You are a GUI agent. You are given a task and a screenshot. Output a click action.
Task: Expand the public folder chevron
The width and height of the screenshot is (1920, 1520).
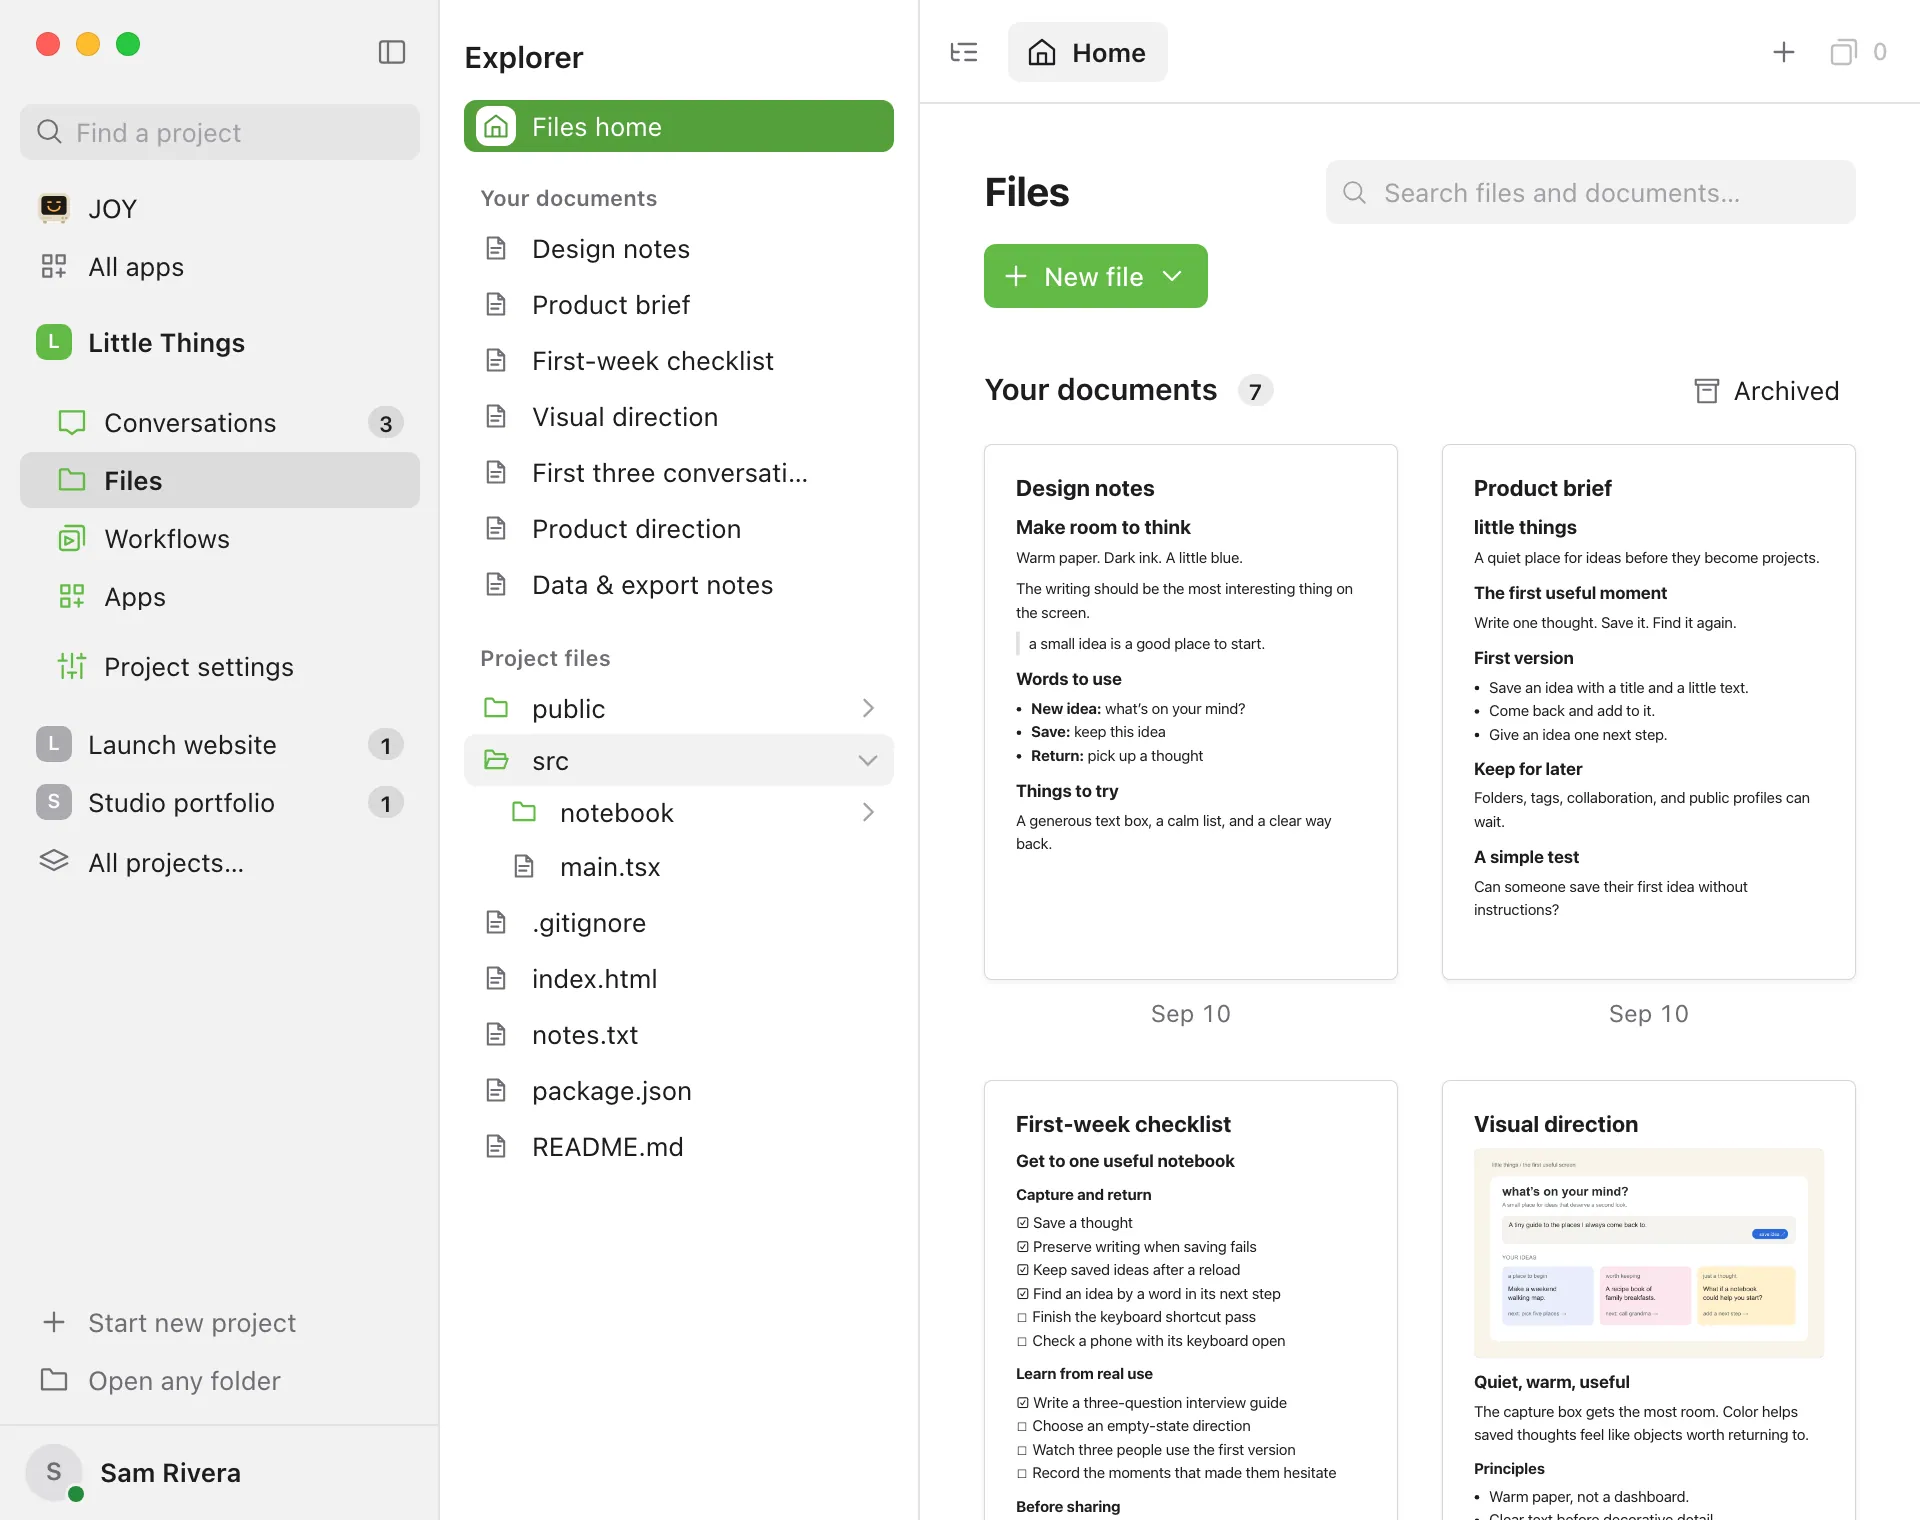click(868, 708)
